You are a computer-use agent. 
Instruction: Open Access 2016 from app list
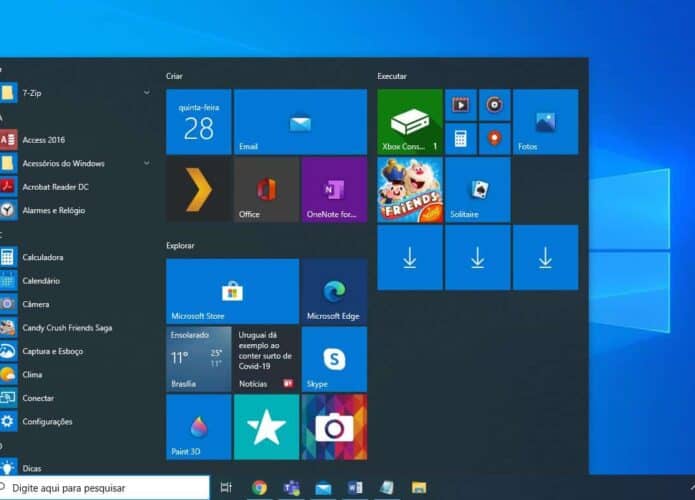pos(75,140)
